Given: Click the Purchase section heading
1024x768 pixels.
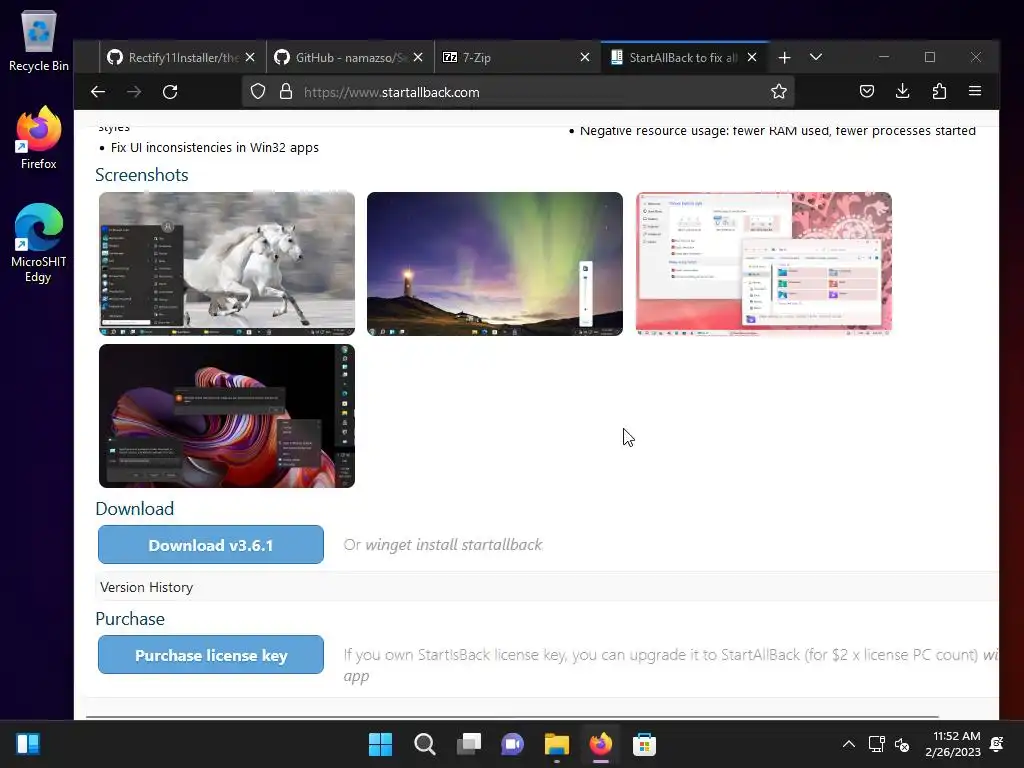Looking at the screenshot, I should click(x=130, y=619).
